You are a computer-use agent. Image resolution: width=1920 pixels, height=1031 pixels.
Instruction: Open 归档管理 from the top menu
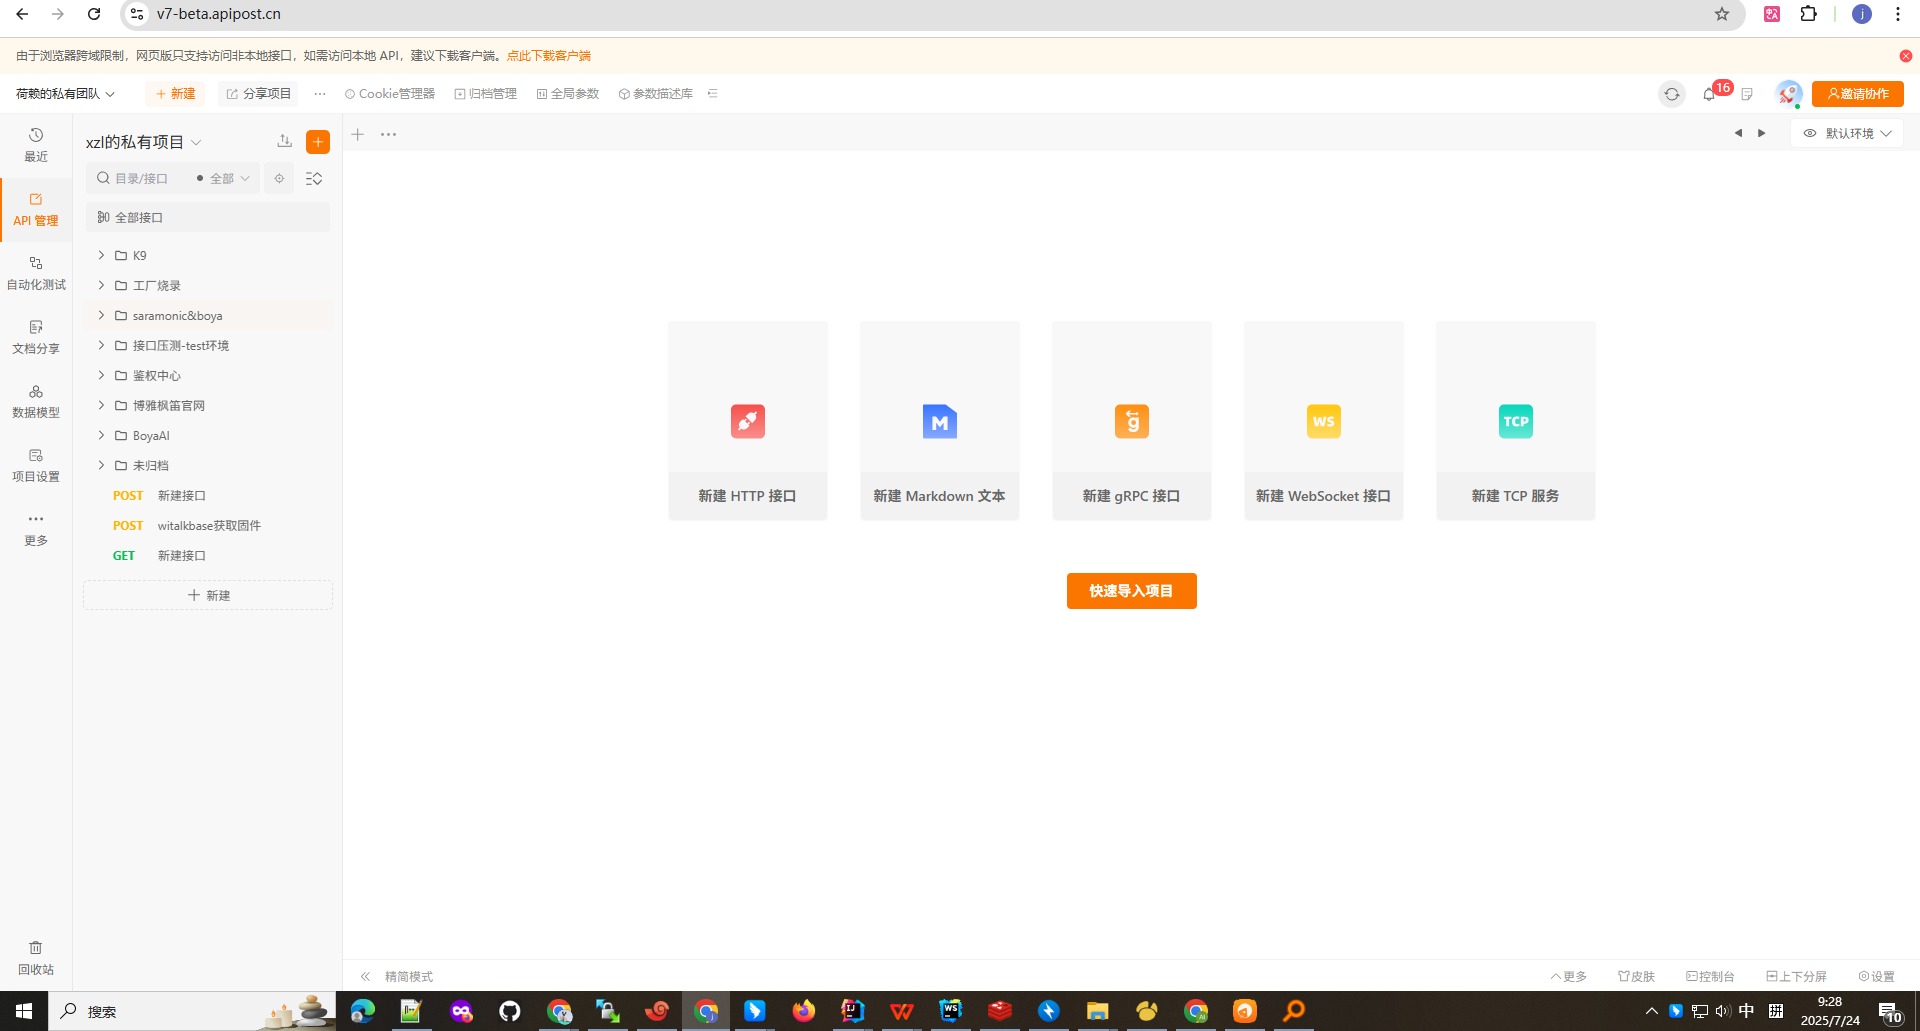point(486,94)
